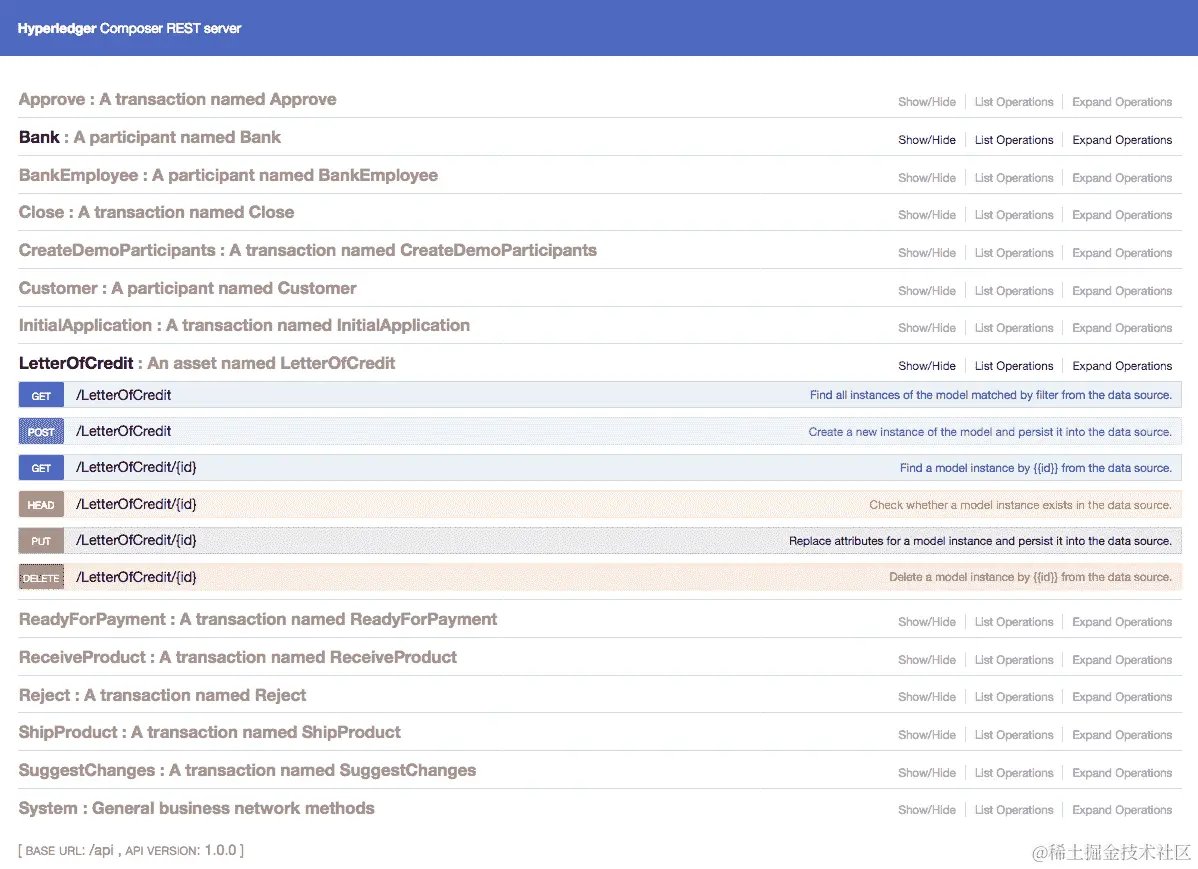Click Expand Operations for Approve
The width and height of the screenshot is (1198, 869).
tap(1122, 102)
